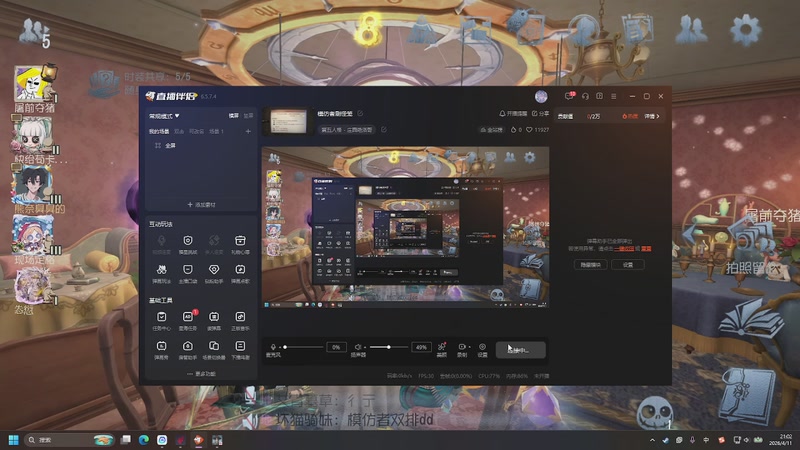
Task: Click the beauty filter icon with red dot
Action: (442, 347)
